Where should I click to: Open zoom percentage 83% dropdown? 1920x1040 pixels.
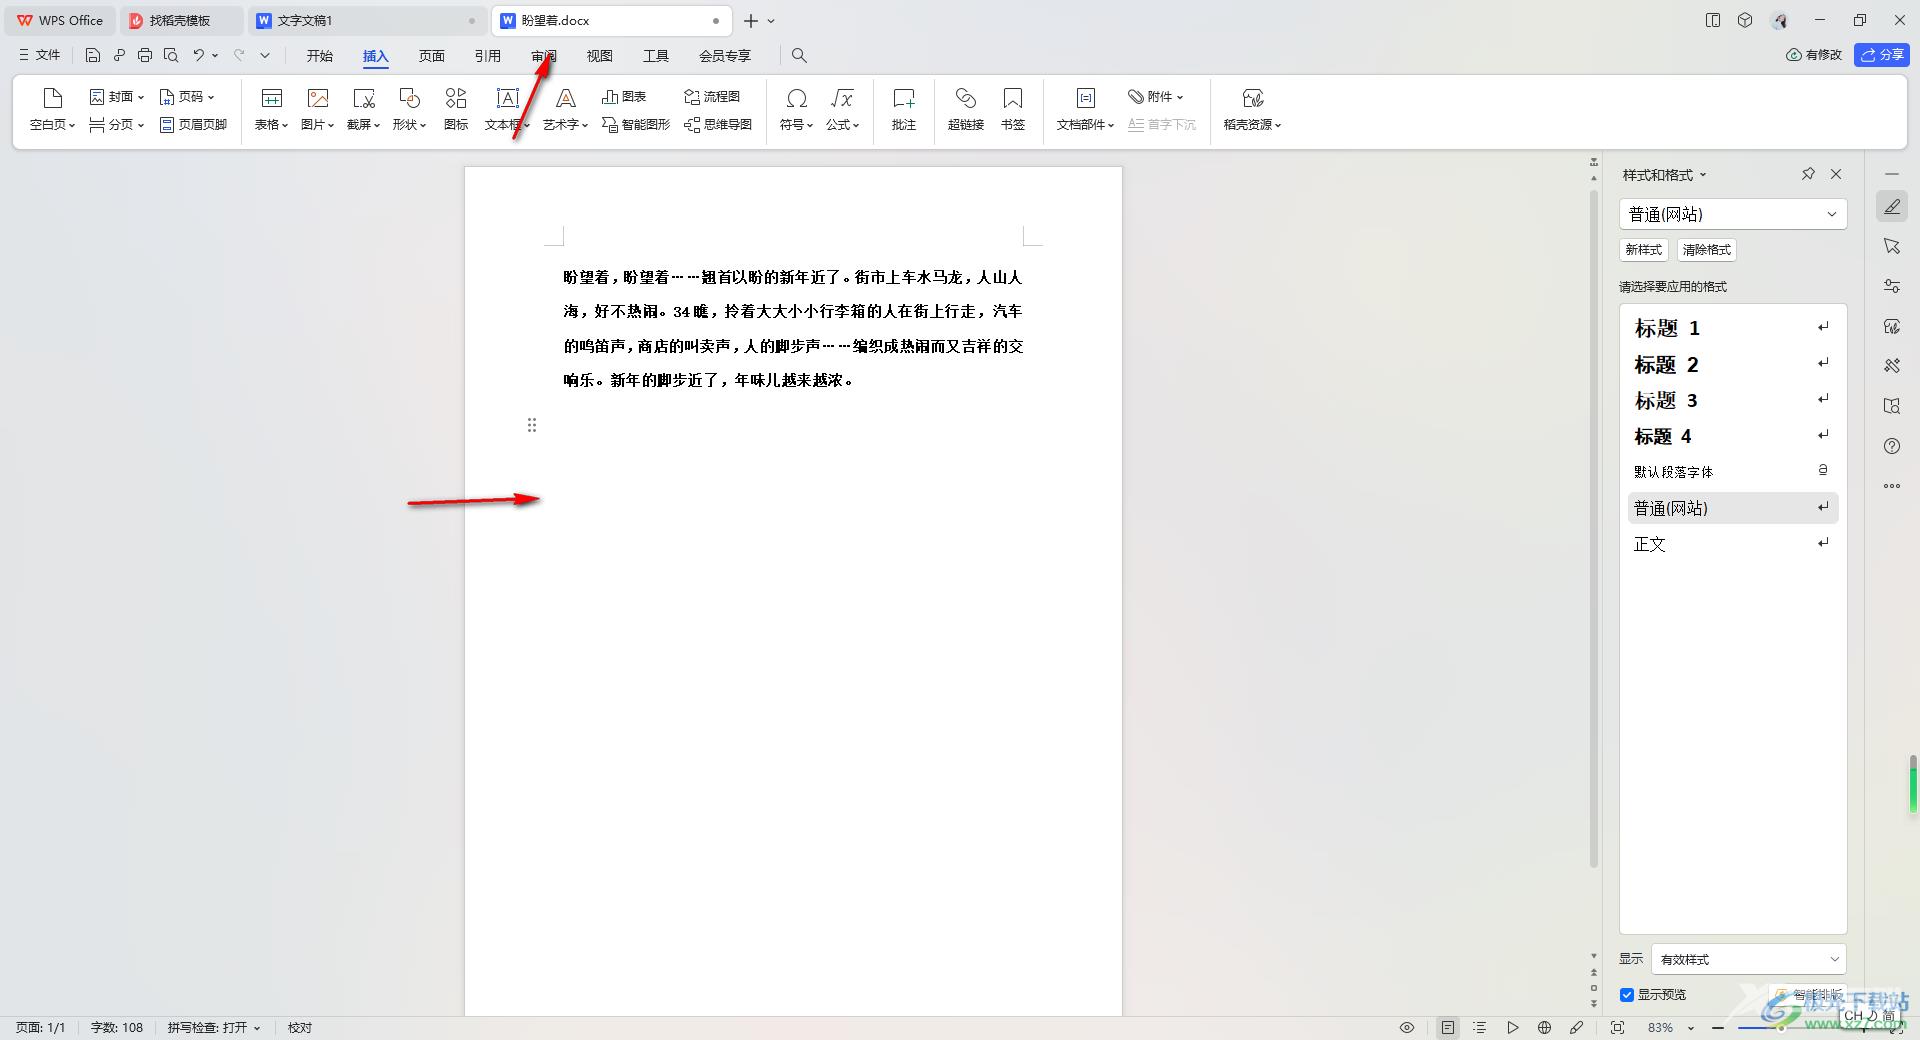coord(1691,1028)
